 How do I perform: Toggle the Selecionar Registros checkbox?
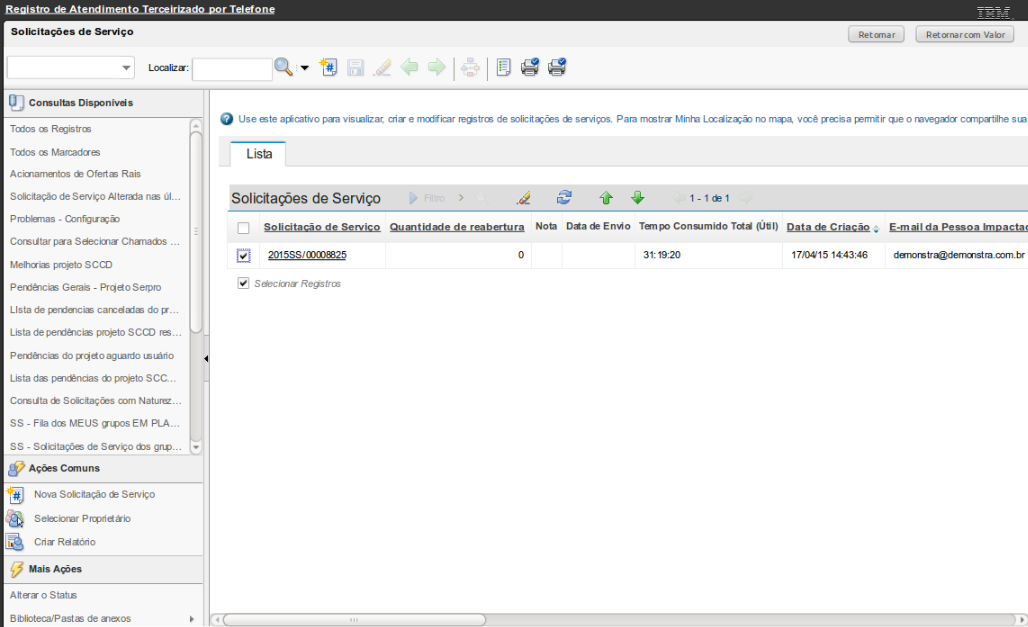tap(243, 284)
